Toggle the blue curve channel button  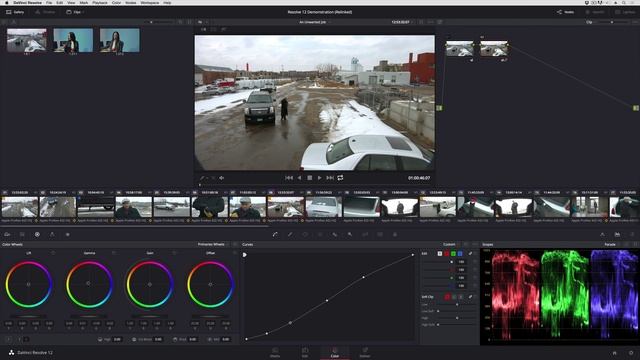(460, 254)
